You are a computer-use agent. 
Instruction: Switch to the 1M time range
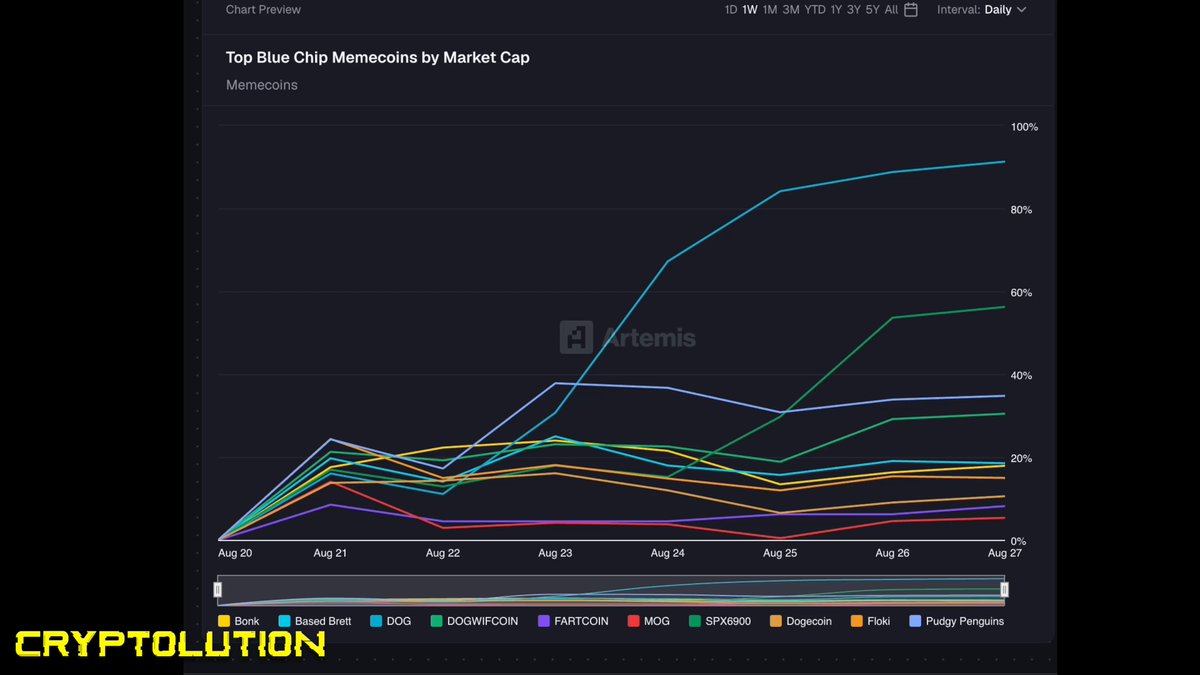(769, 10)
